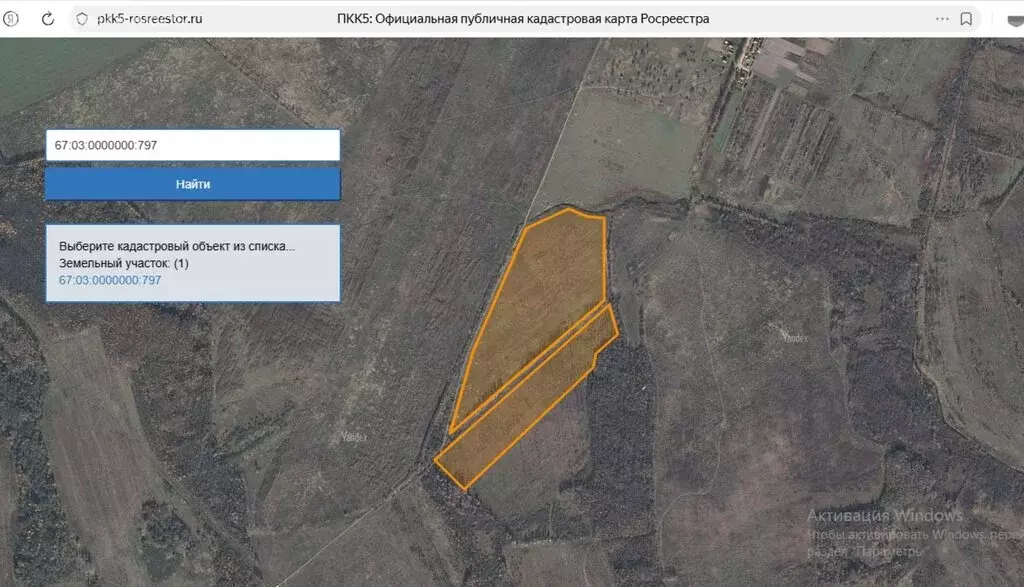Image resolution: width=1024 pixels, height=587 pixels.
Task: Open the three-dots address bar menu
Action: (x=942, y=19)
